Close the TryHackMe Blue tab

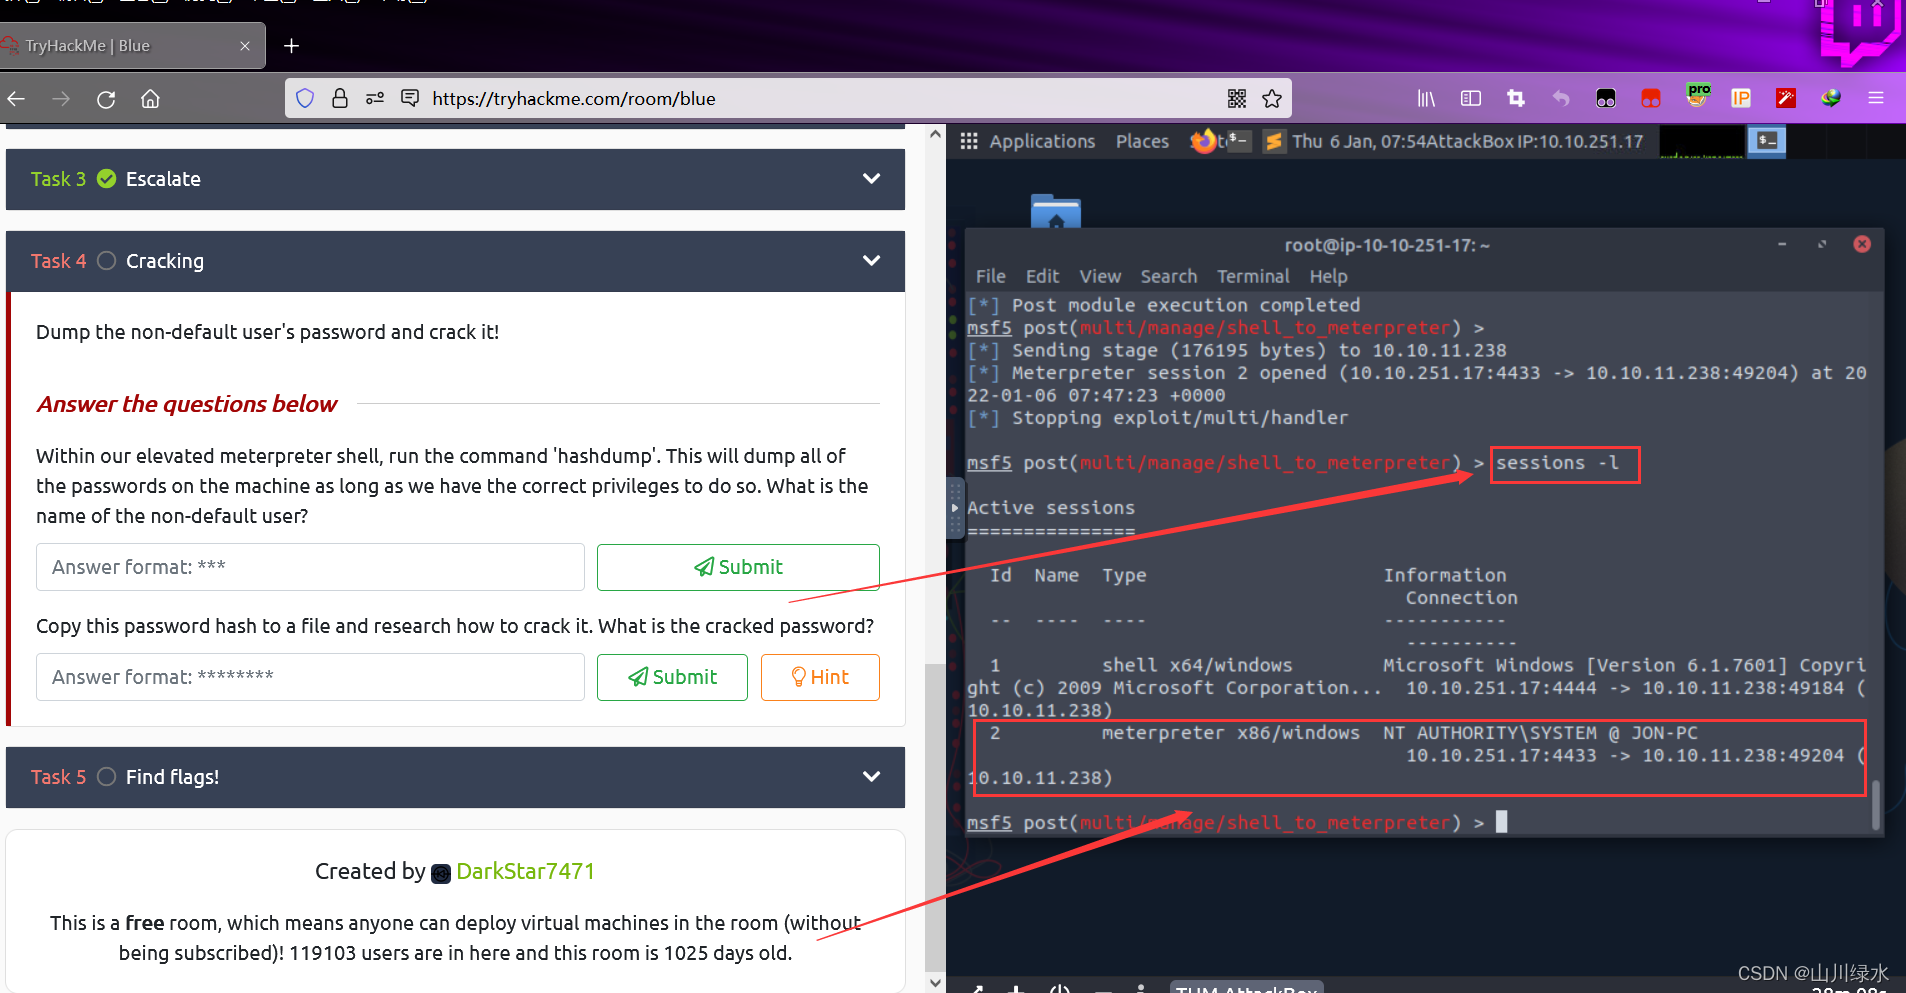[x=245, y=46]
